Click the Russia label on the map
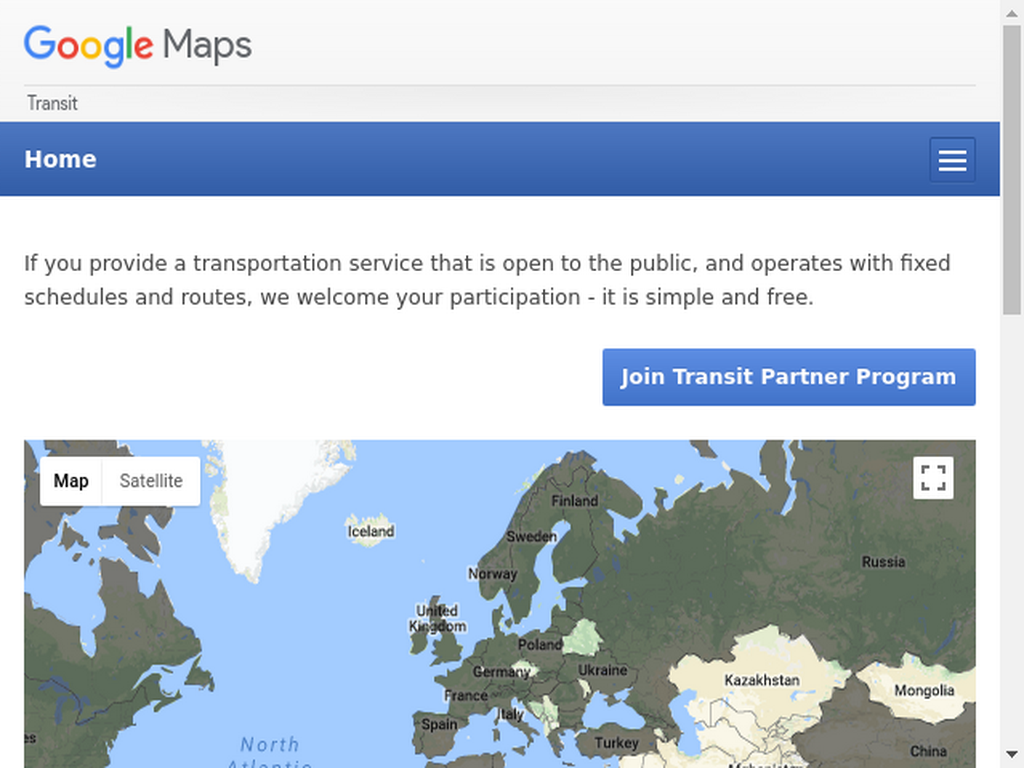Viewport: 1024px width, 768px height. click(x=884, y=562)
